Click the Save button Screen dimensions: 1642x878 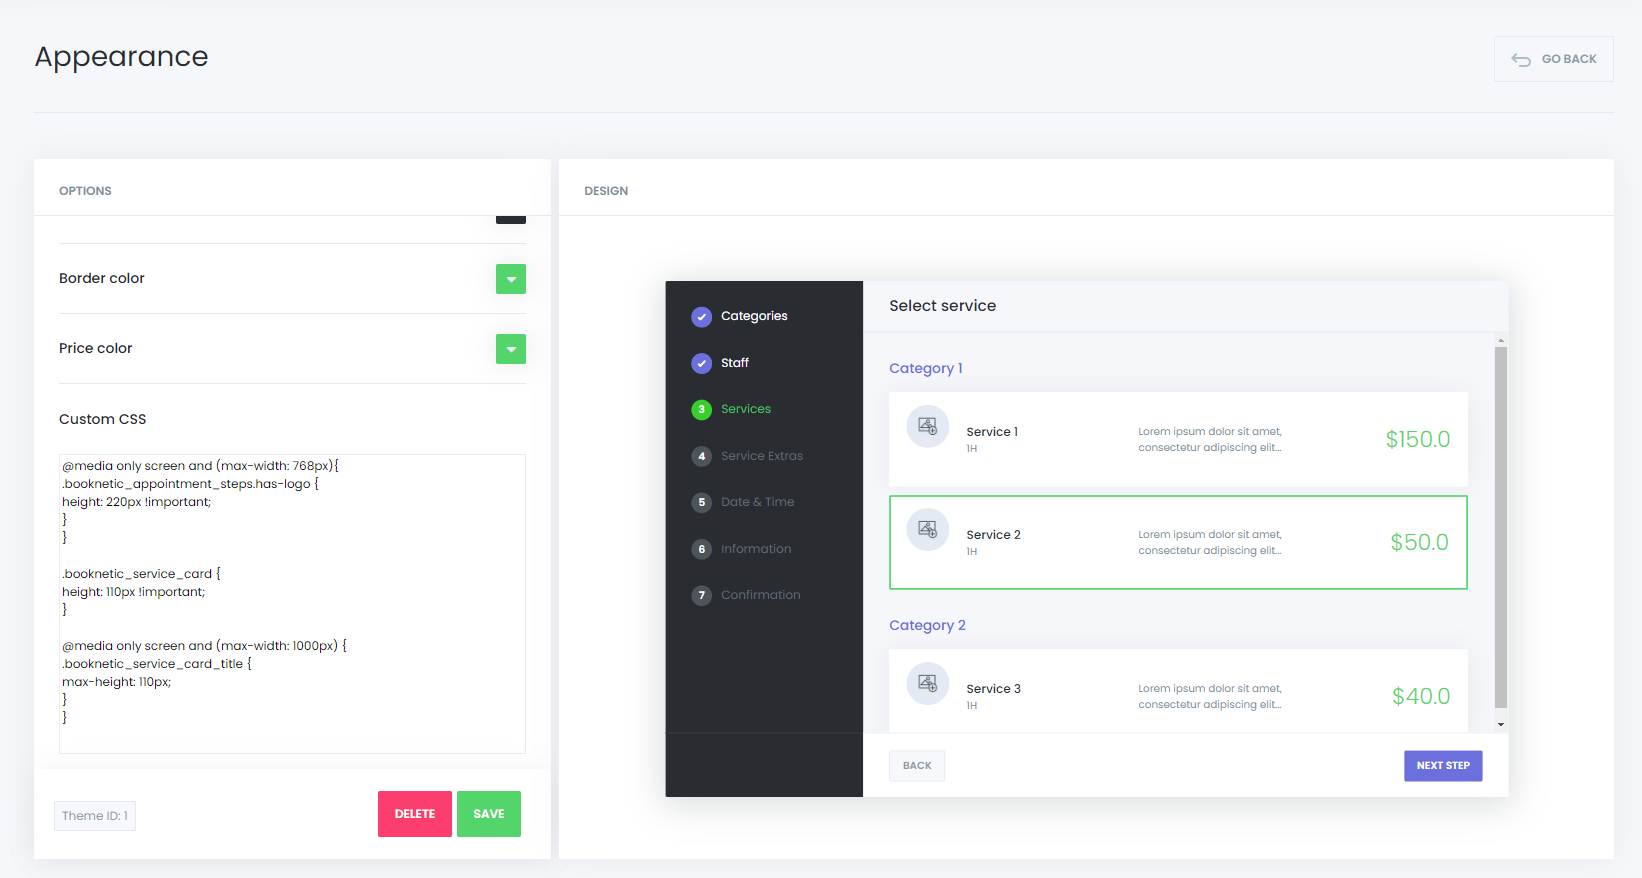tap(489, 814)
